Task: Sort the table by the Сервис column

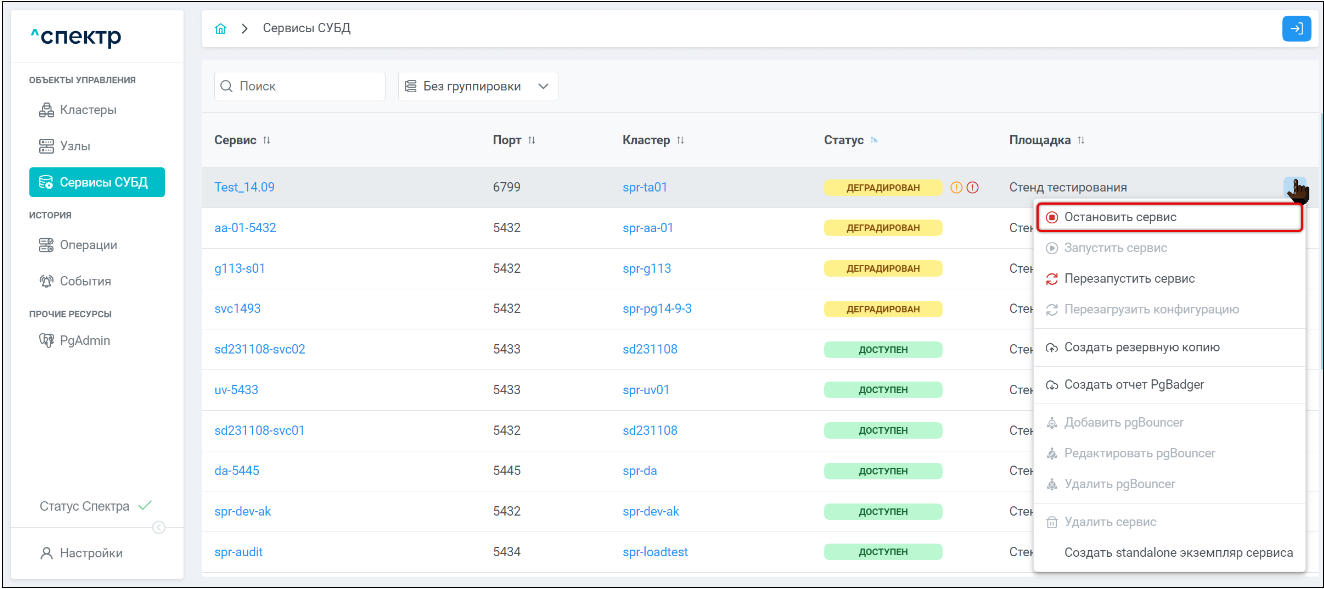Action: 267,141
